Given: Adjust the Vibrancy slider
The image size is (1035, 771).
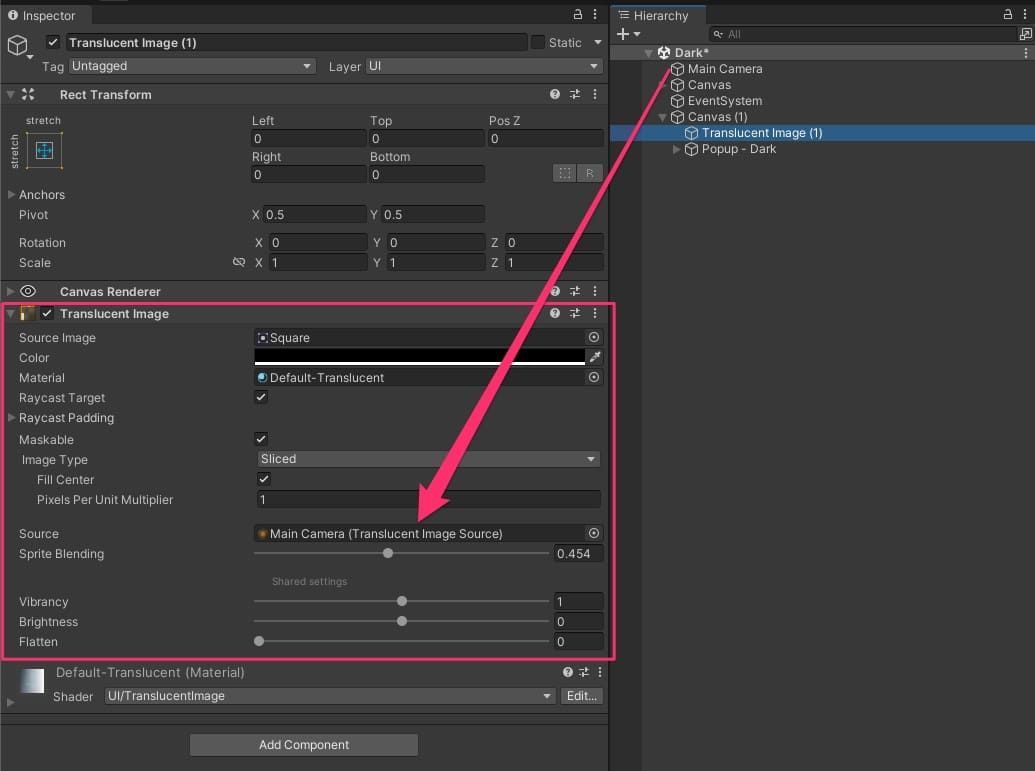Looking at the screenshot, I should click(x=401, y=601).
